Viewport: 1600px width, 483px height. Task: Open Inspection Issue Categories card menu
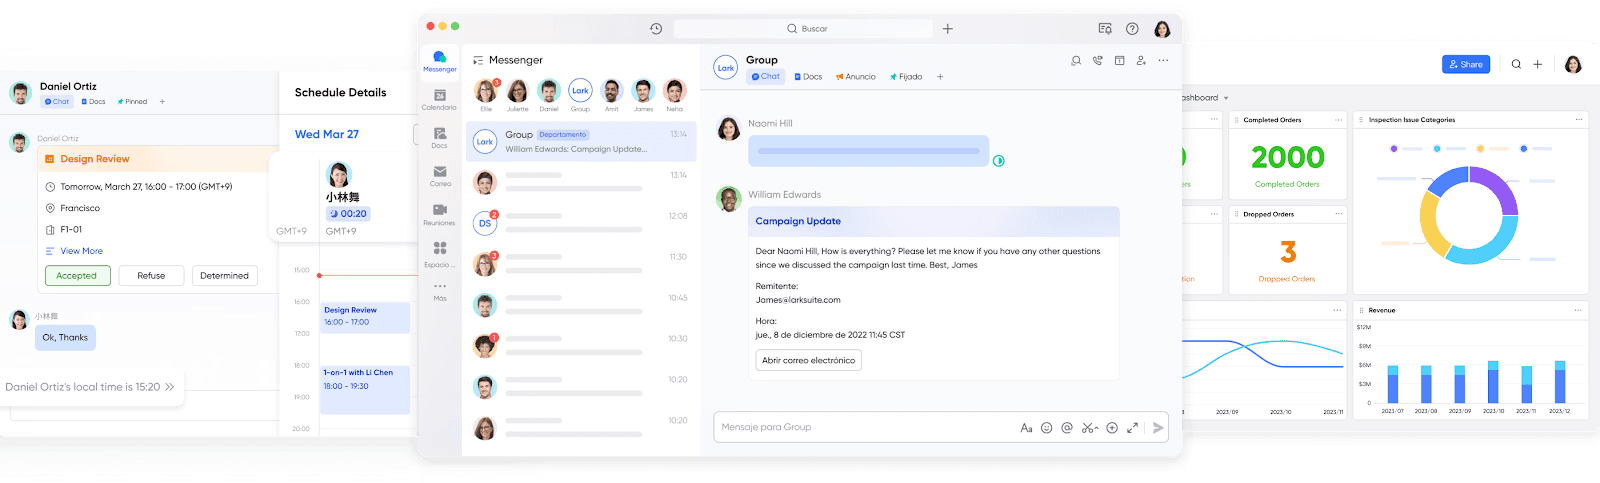(x=1579, y=120)
